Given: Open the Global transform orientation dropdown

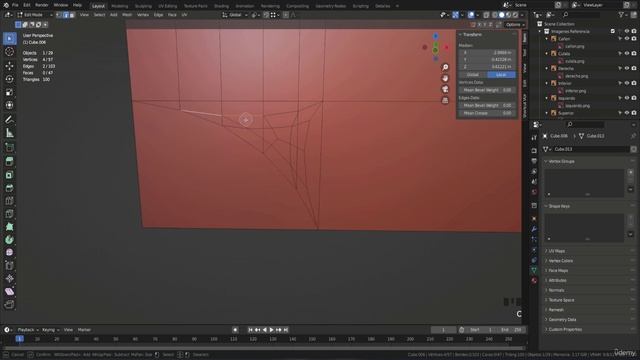Looking at the screenshot, I should [235, 15].
